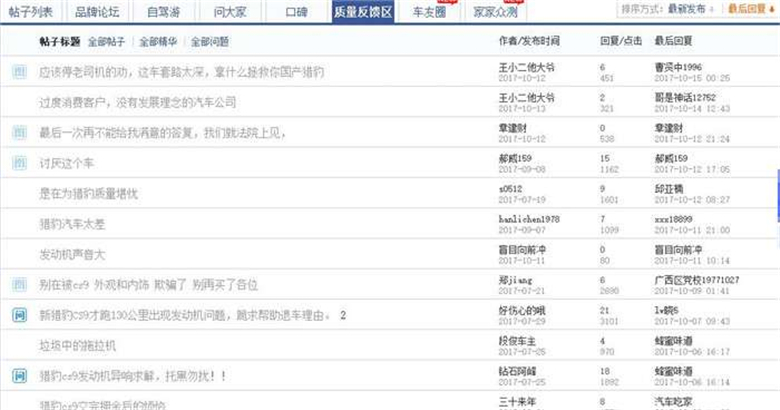View author 好伤心的哦 profile
This screenshot has width=780, height=410.
[x=522, y=310]
